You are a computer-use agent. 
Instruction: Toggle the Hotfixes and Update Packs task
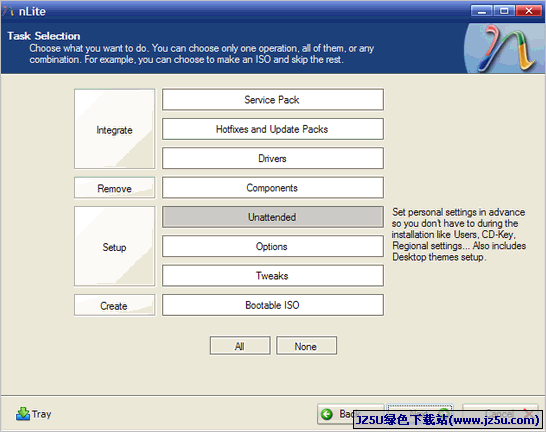[x=273, y=129]
